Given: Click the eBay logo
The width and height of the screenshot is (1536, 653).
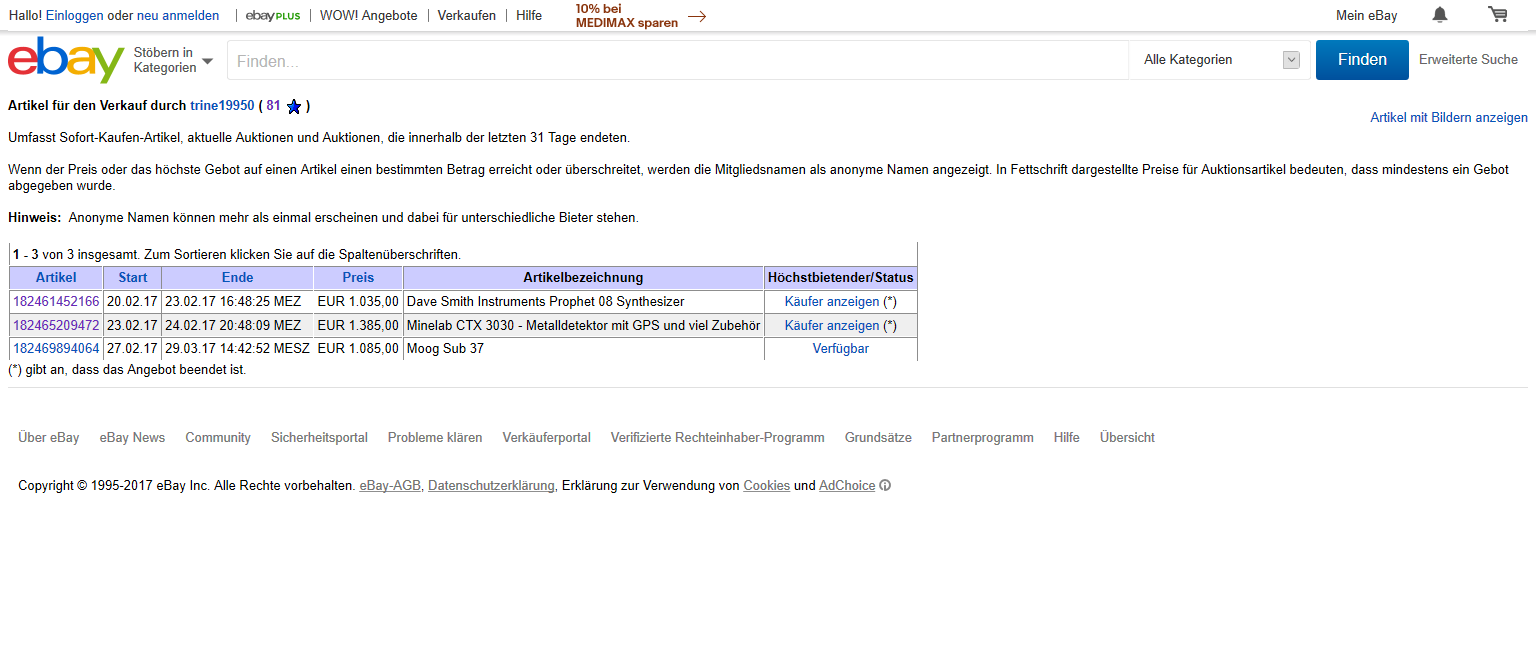Looking at the screenshot, I should 66,60.
